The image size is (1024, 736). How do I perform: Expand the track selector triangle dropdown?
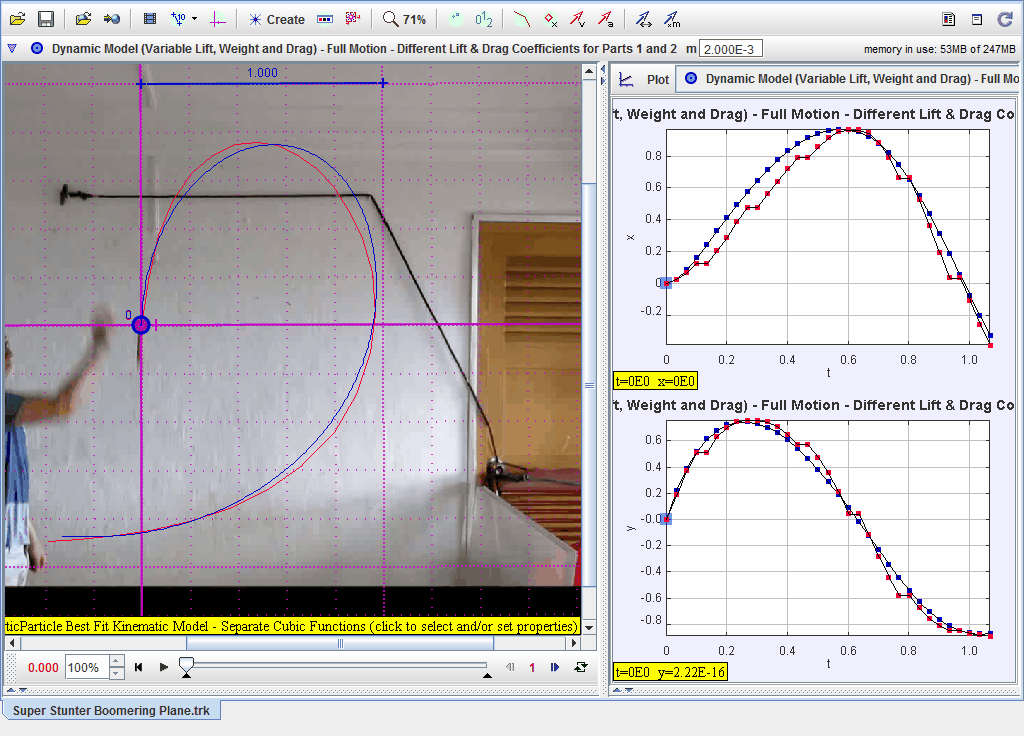(12, 48)
